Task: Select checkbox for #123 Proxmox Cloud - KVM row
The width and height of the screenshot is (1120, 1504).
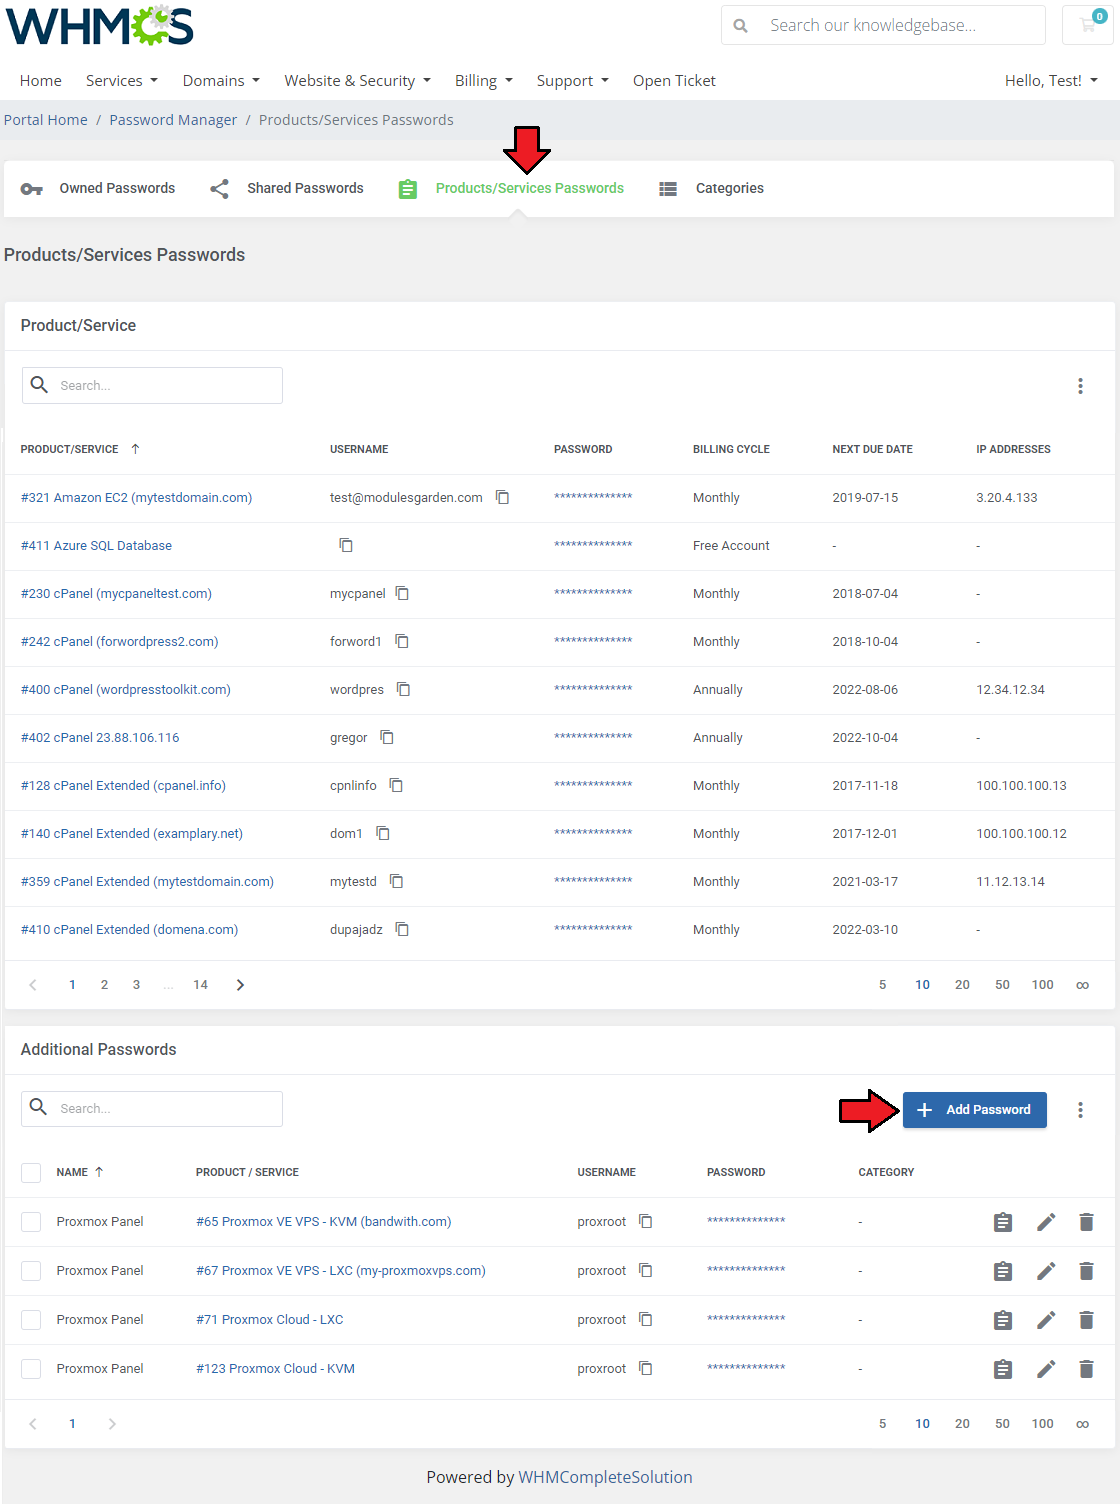Action: coord(31,1369)
